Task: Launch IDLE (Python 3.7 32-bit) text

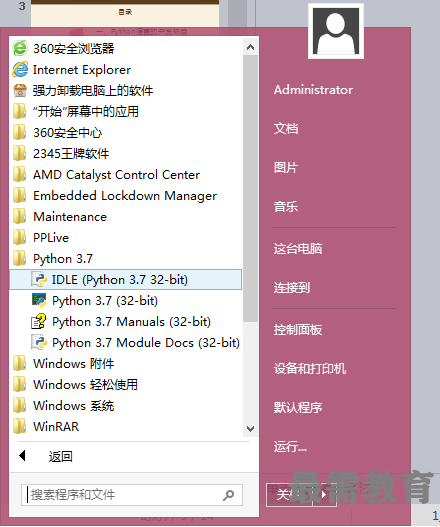Action: tap(120, 280)
